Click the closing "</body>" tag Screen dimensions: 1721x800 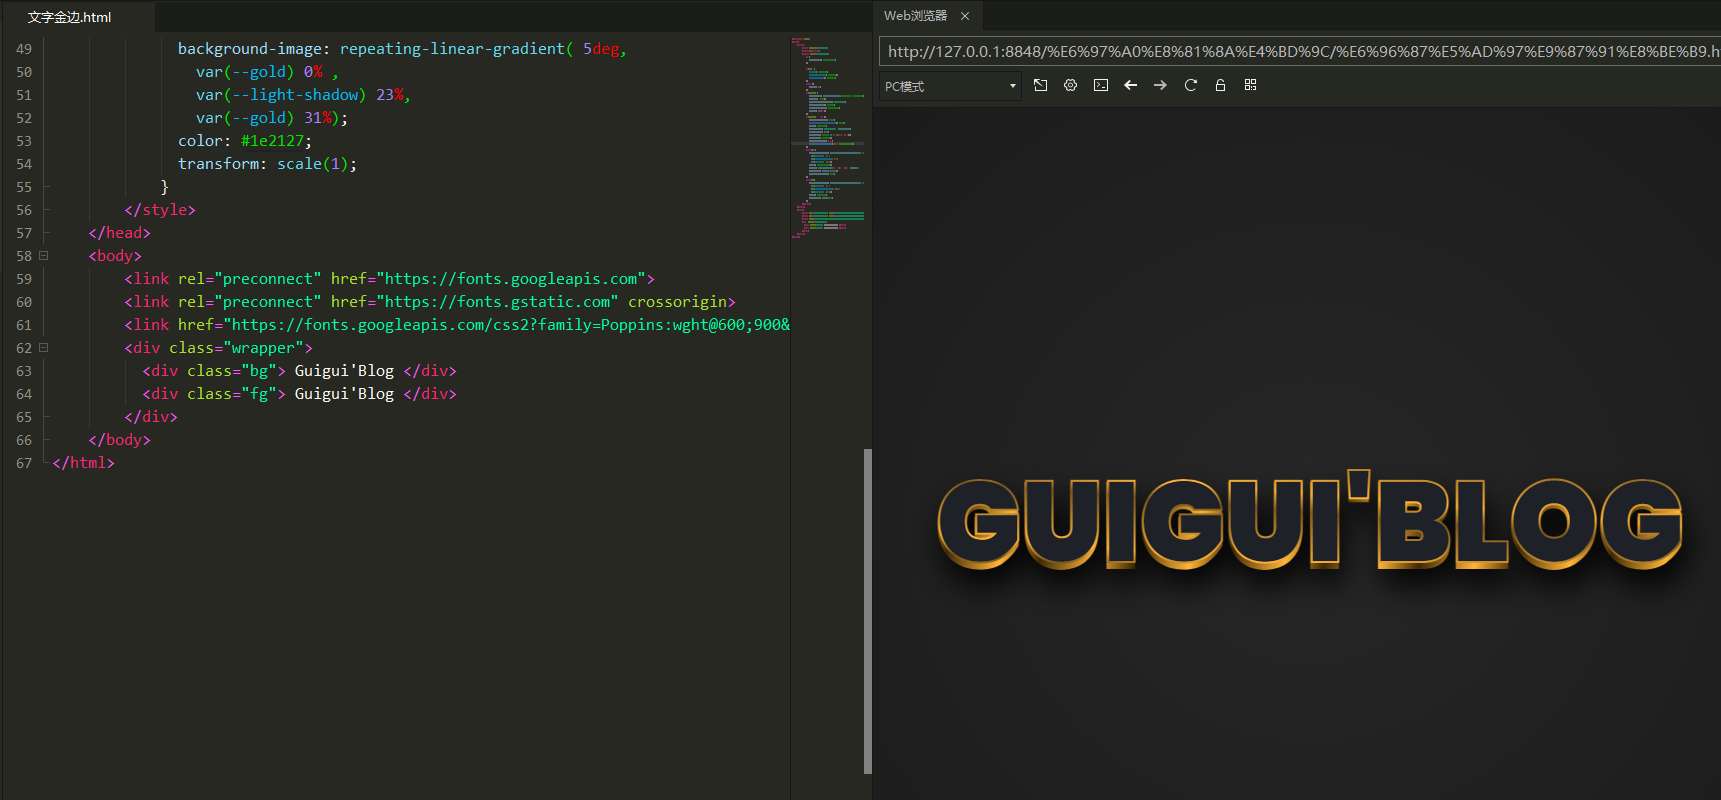click(x=119, y=440)
